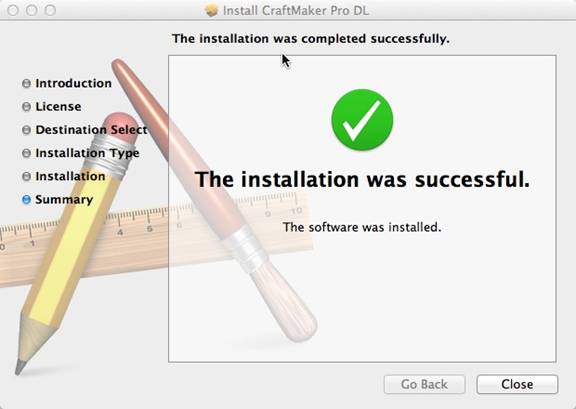Click the bullet beside License step
Screen dimensions: 576x409
coord(26,107)
